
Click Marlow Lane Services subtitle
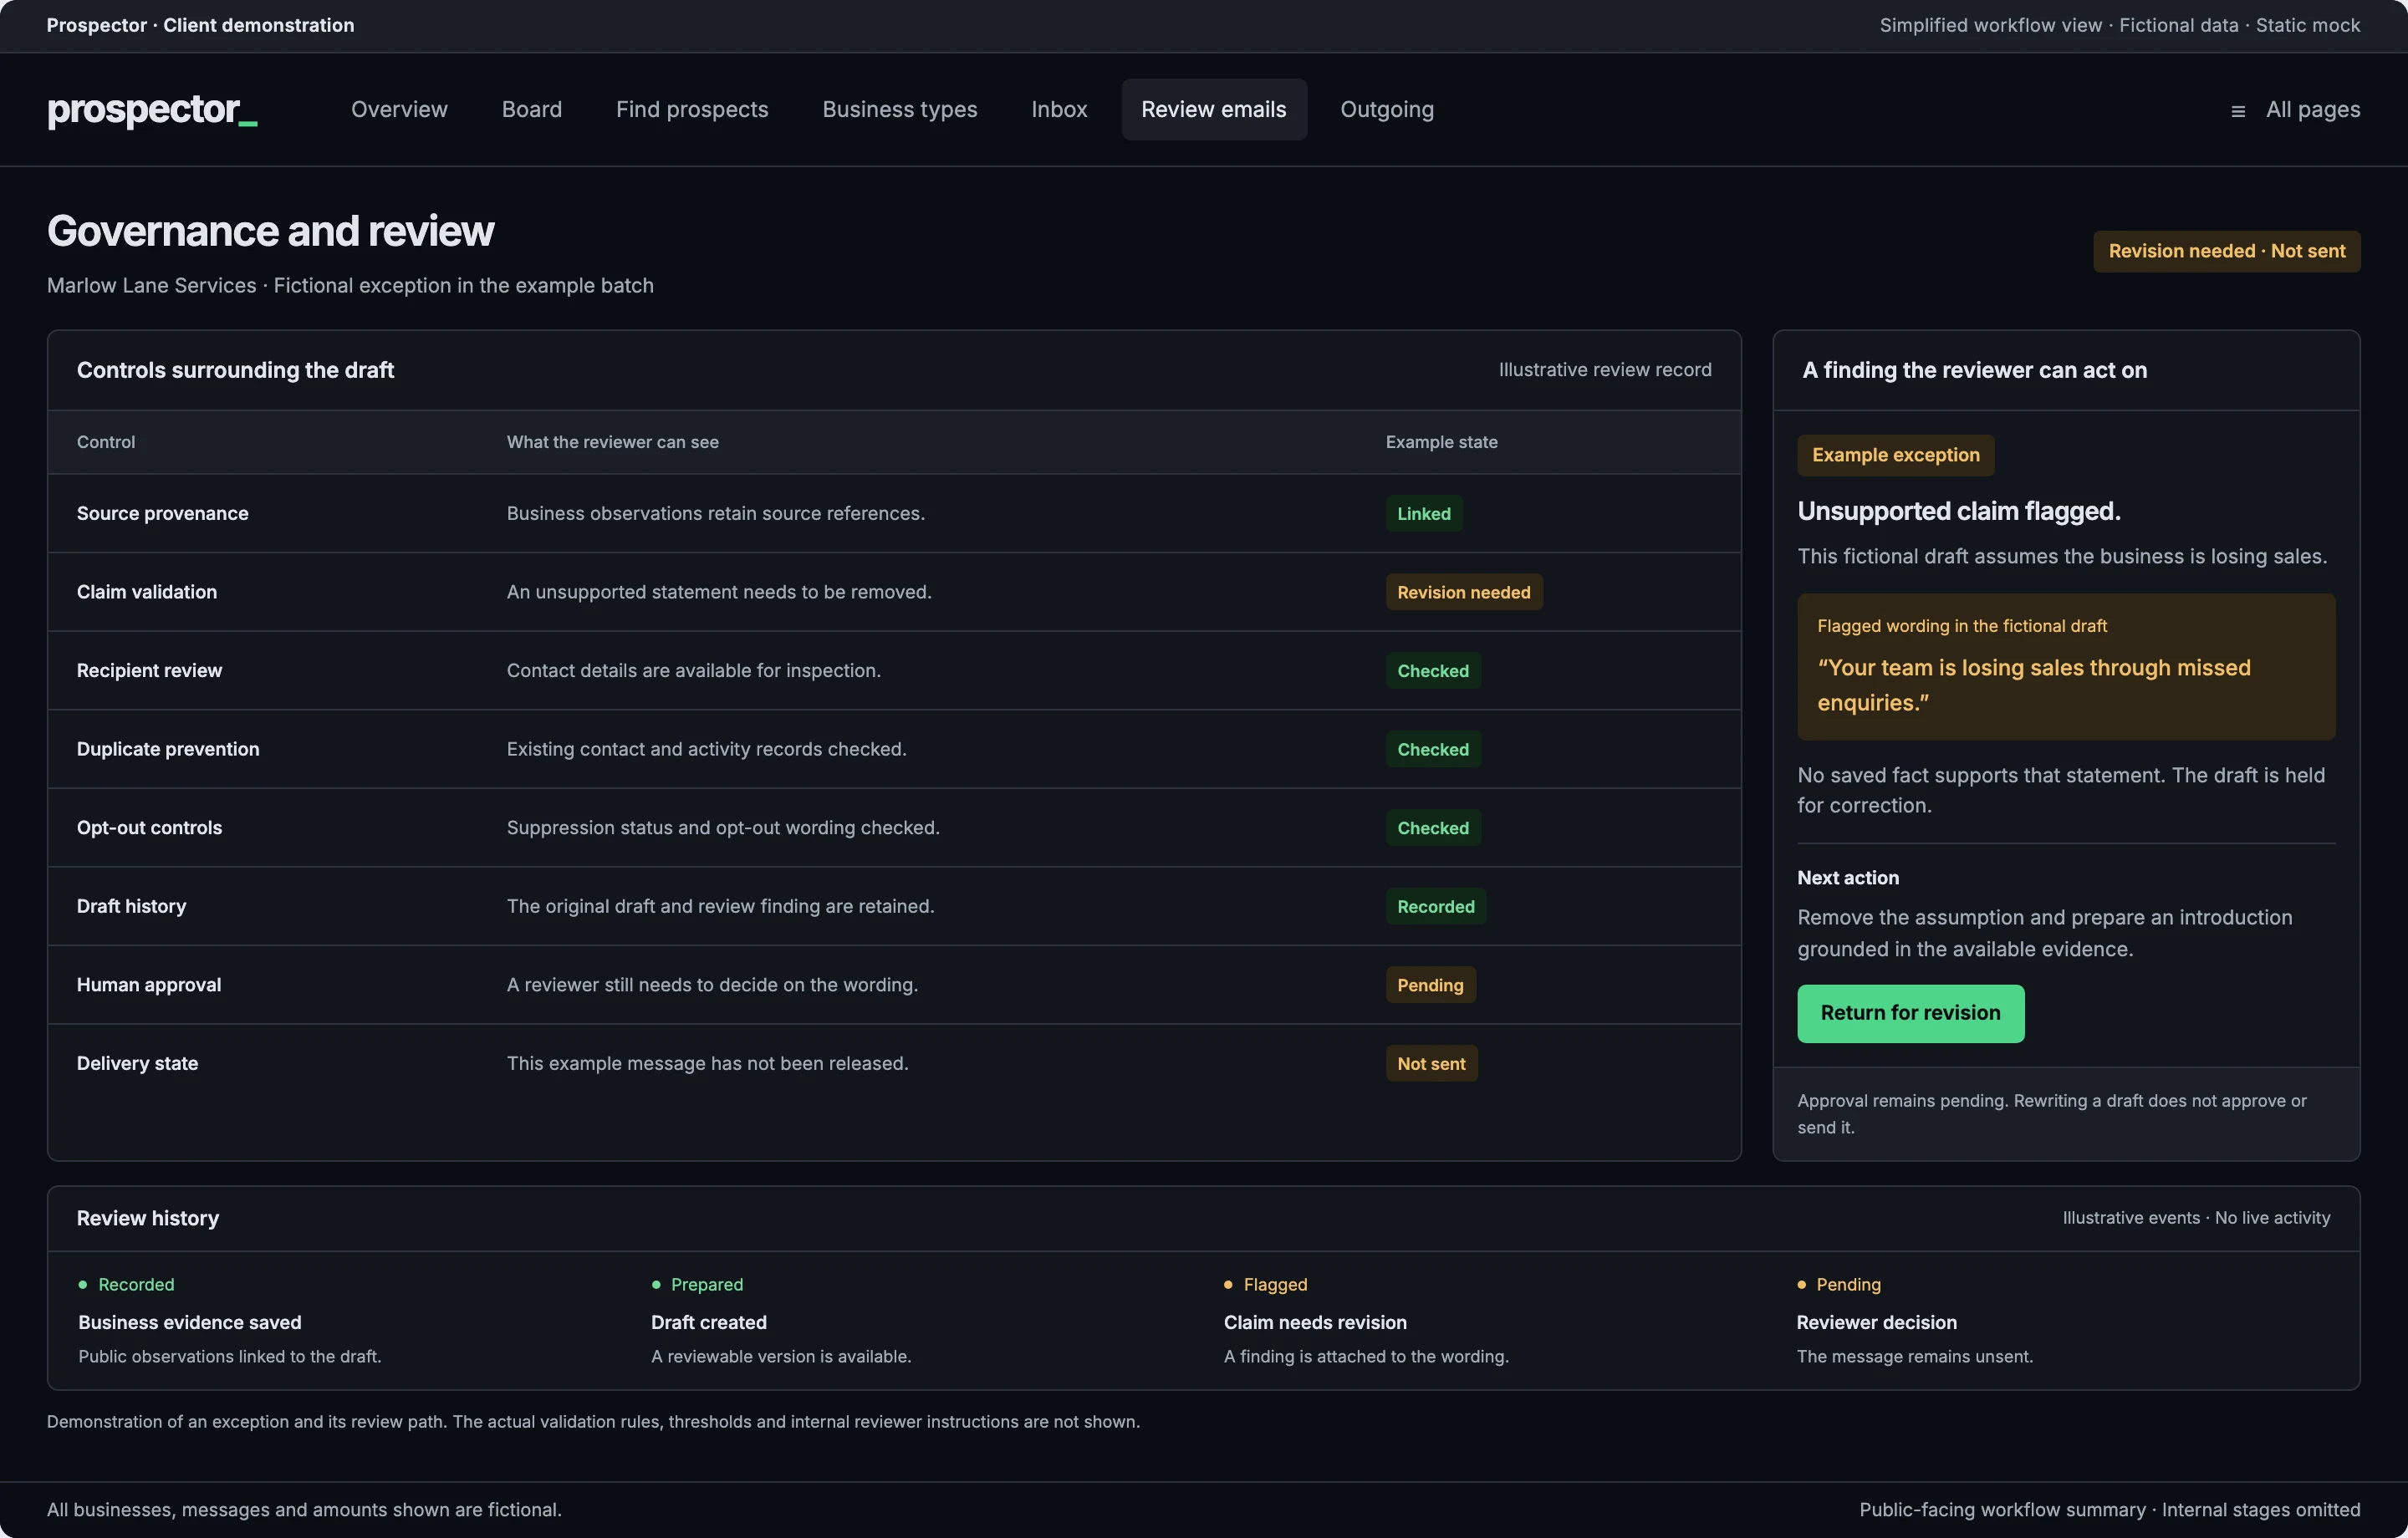(350, 285)
